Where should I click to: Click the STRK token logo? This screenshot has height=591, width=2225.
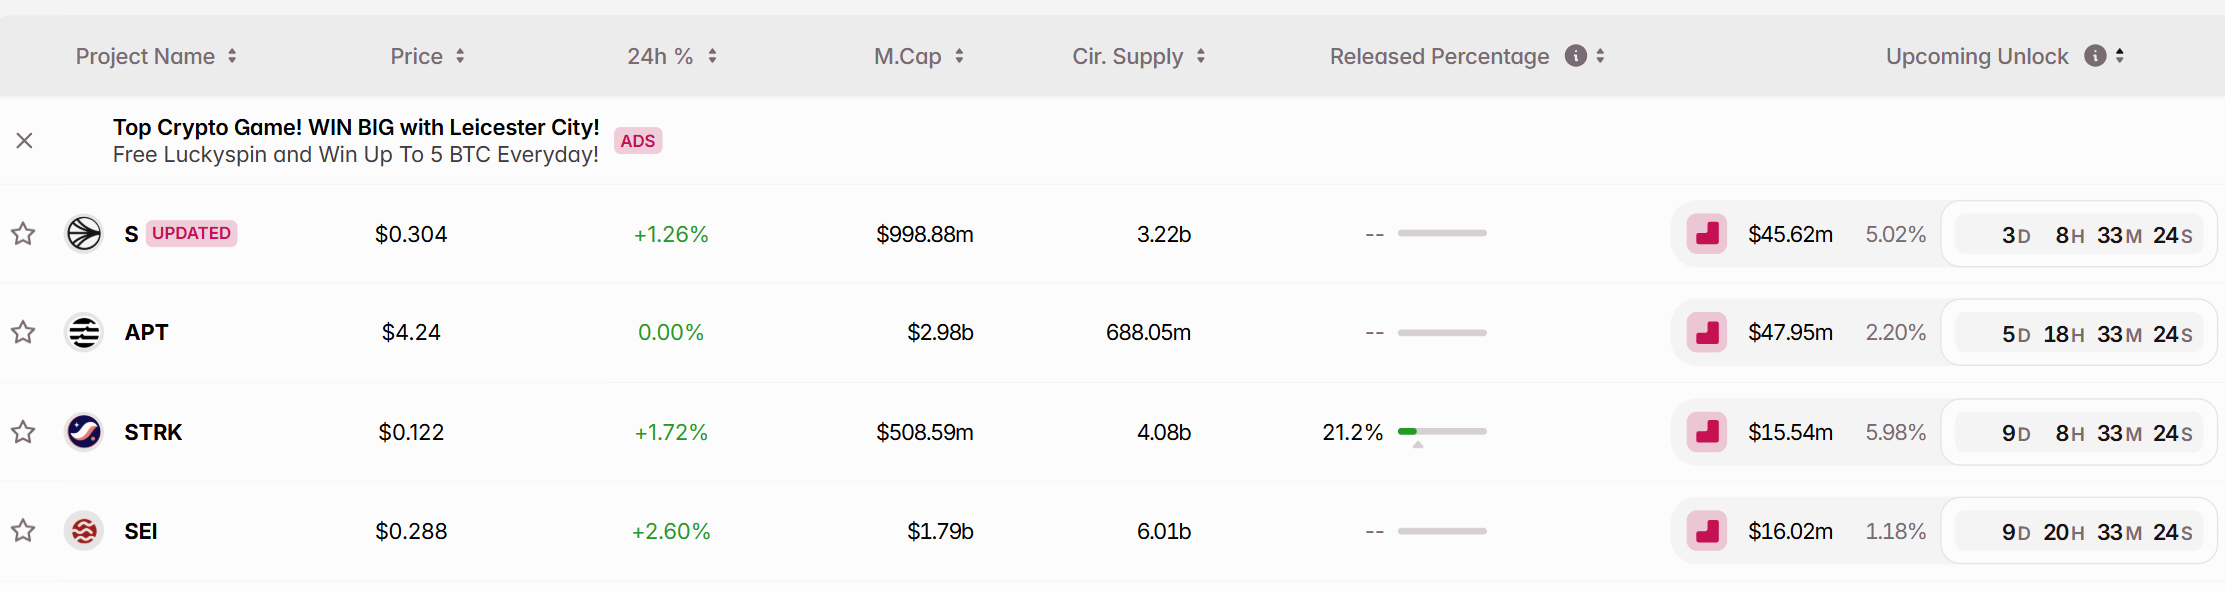click(x=84, y=432)
